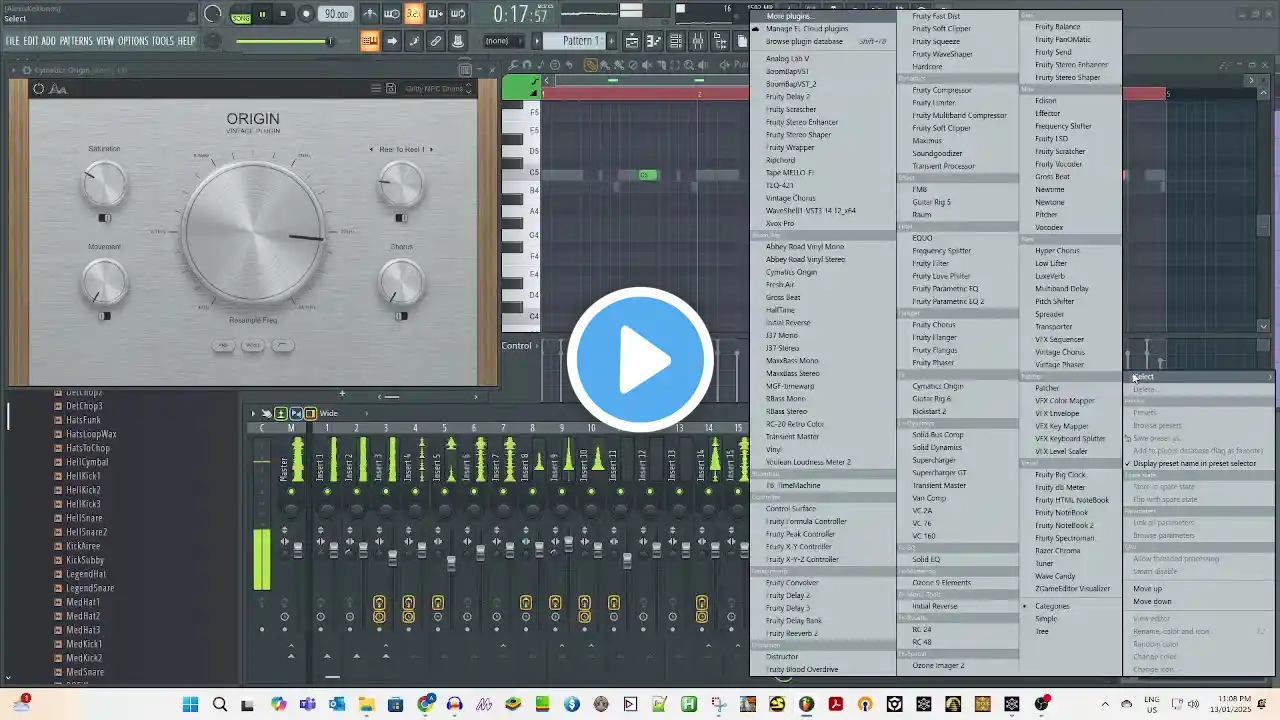The height and width of the screenshot is (720, 1280).
Task: Pick Fruity Limiter from plugin list
Action: pyautogui.click(x=933, y=103)
